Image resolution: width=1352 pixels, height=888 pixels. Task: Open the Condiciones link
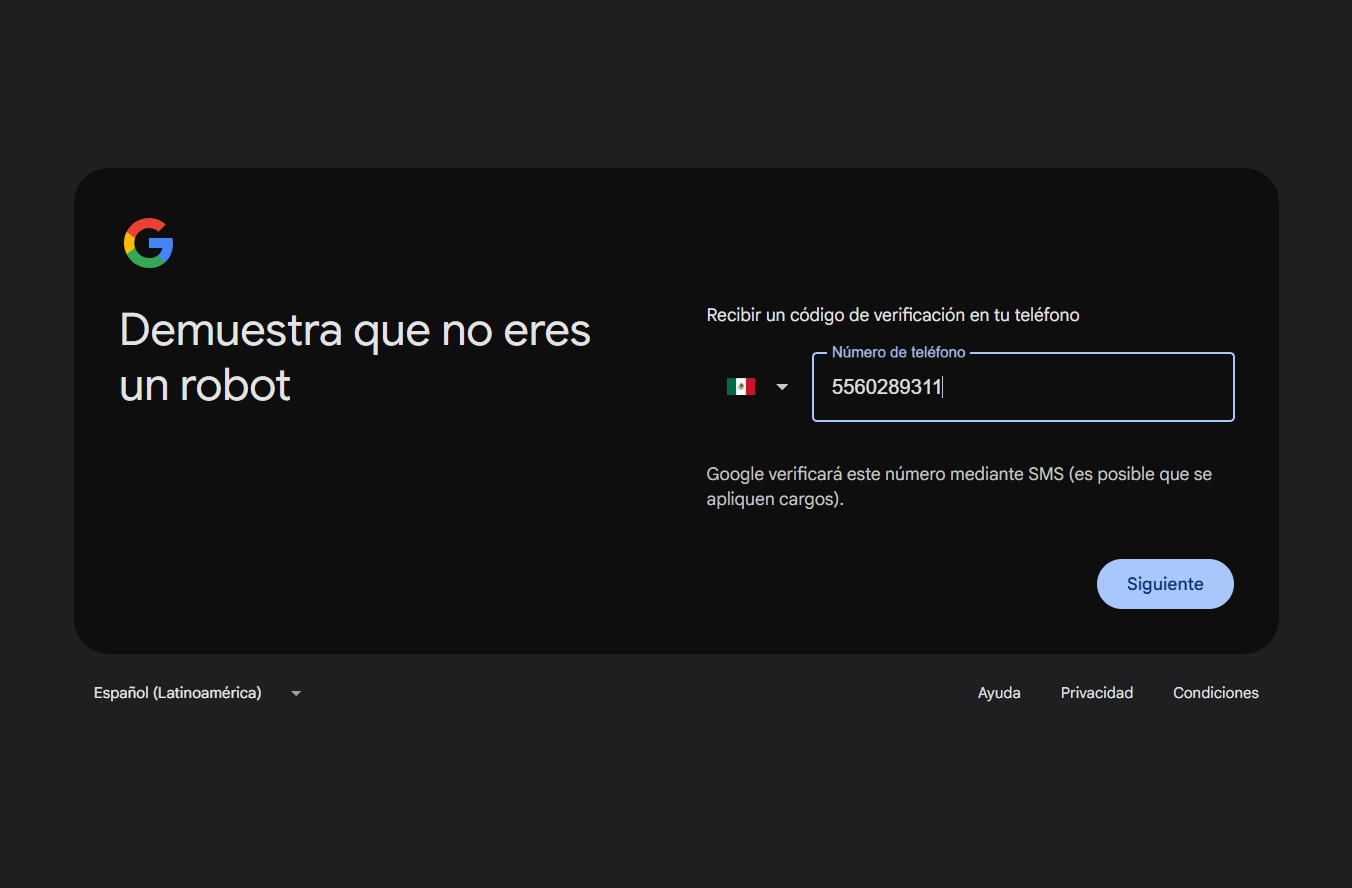click(x=1216, y=693)
